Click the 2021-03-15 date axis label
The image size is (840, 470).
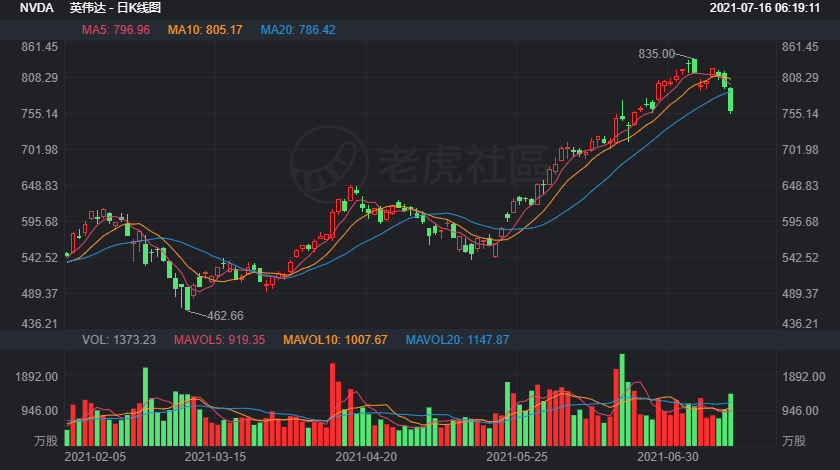215,457
